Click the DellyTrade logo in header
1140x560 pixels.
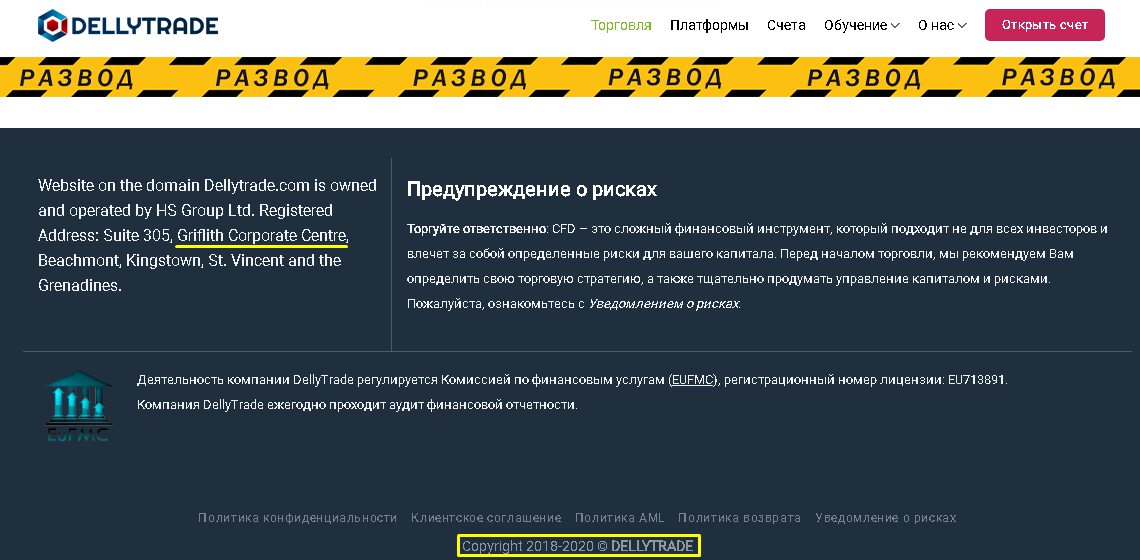click(128, 25)
